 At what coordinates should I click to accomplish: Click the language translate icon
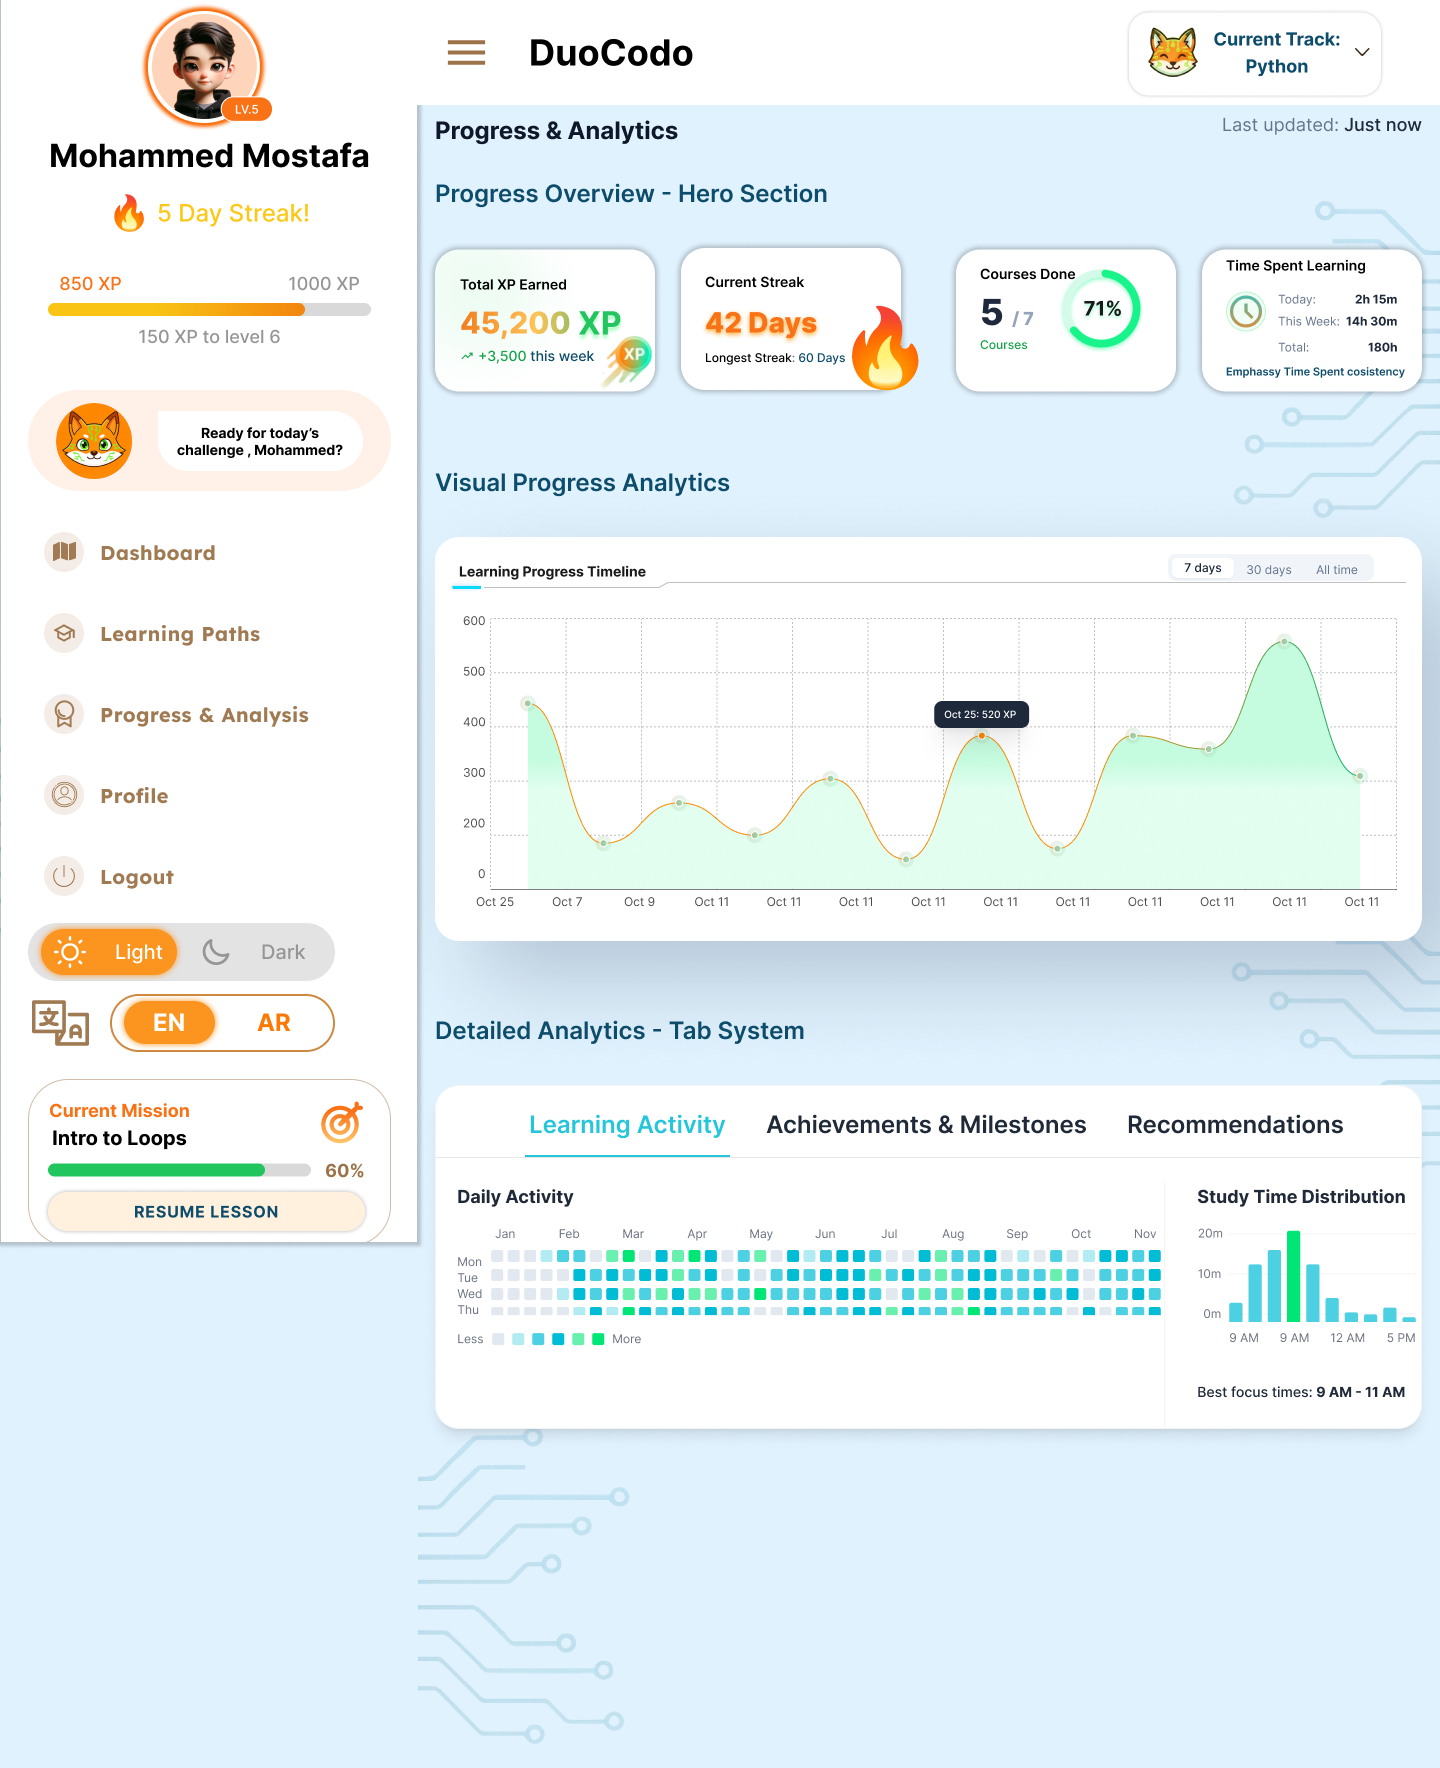[60, 1023]
